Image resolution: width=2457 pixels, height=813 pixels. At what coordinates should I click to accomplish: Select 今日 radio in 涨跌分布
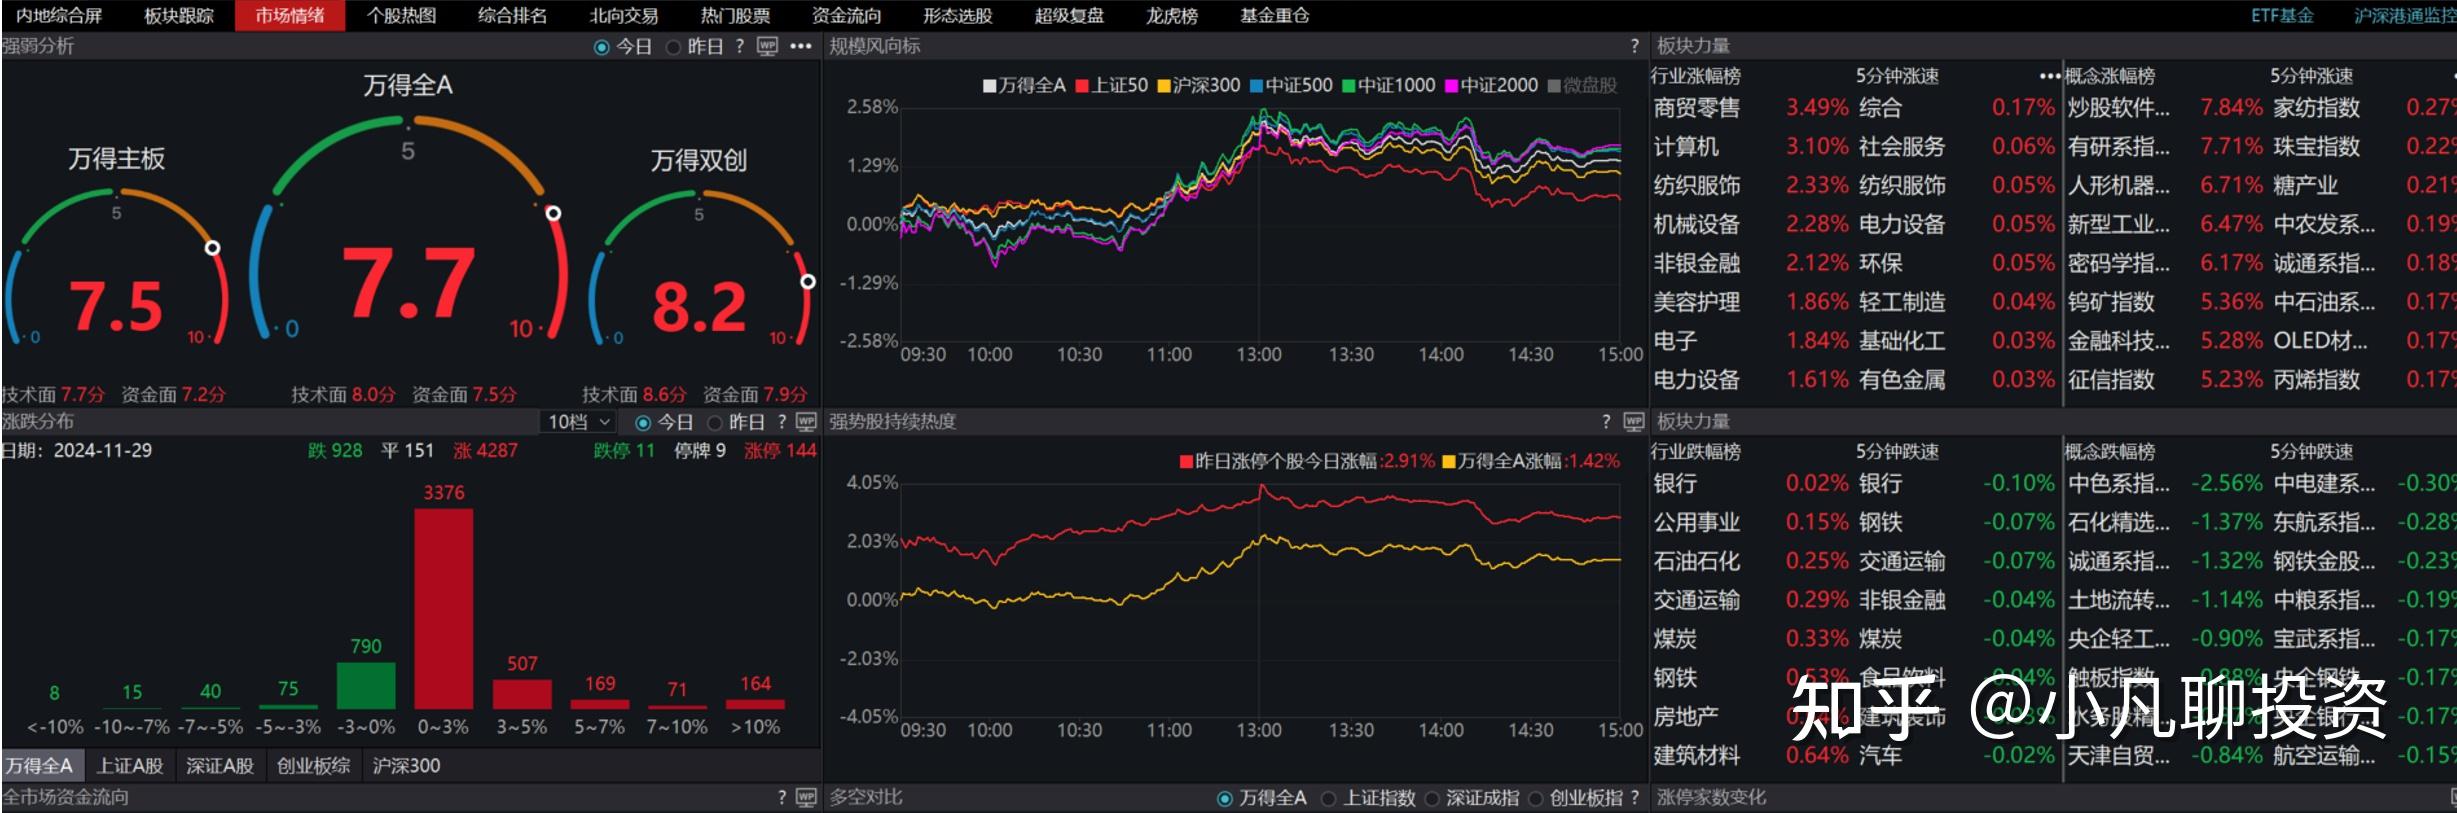point(643,423)
